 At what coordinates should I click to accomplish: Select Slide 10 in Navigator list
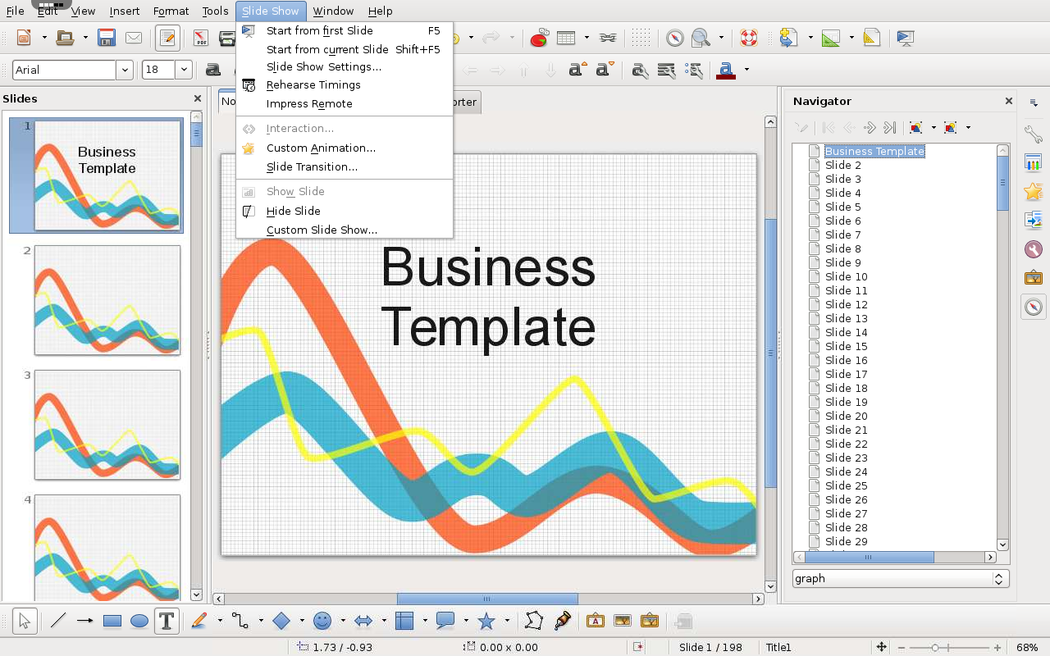(x=846, y=277)
